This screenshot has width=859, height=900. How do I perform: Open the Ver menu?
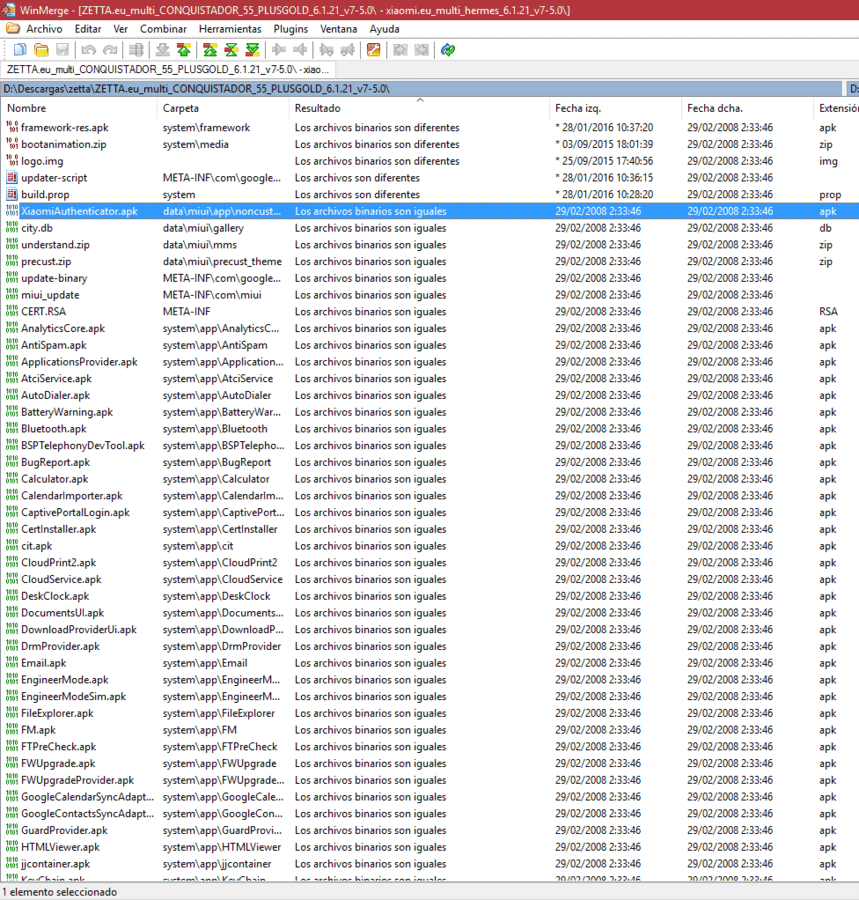[121, 29]
